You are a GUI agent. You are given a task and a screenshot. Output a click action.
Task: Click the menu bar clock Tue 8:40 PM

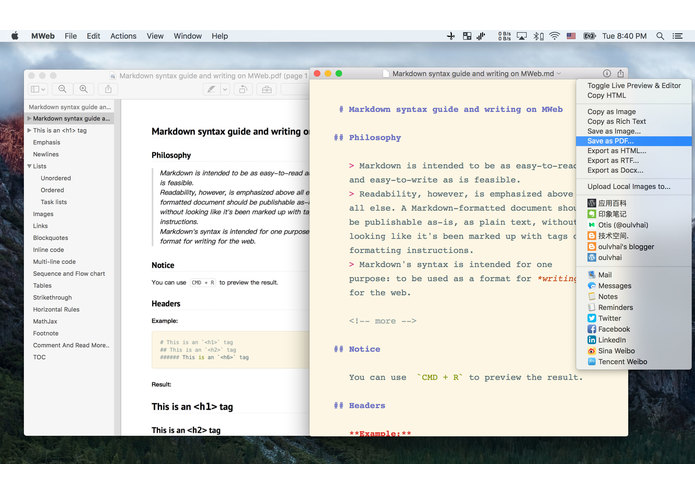pos(624,36)
